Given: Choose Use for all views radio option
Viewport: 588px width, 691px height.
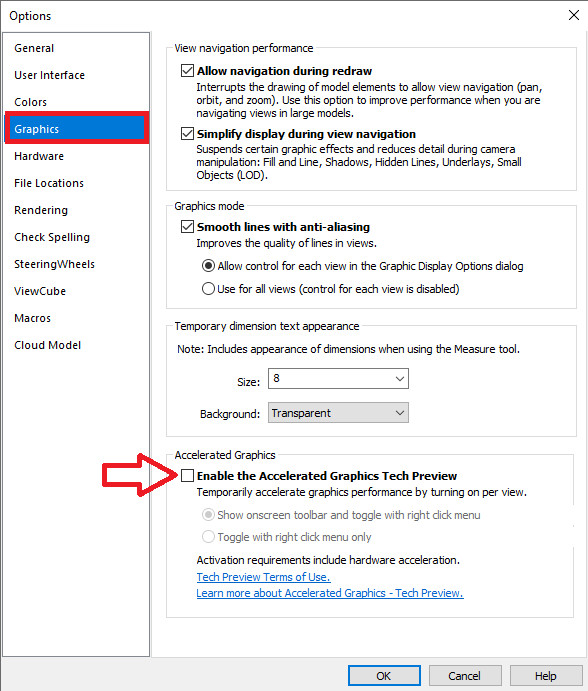Looking at the screenshot, I should click(208, 289).
